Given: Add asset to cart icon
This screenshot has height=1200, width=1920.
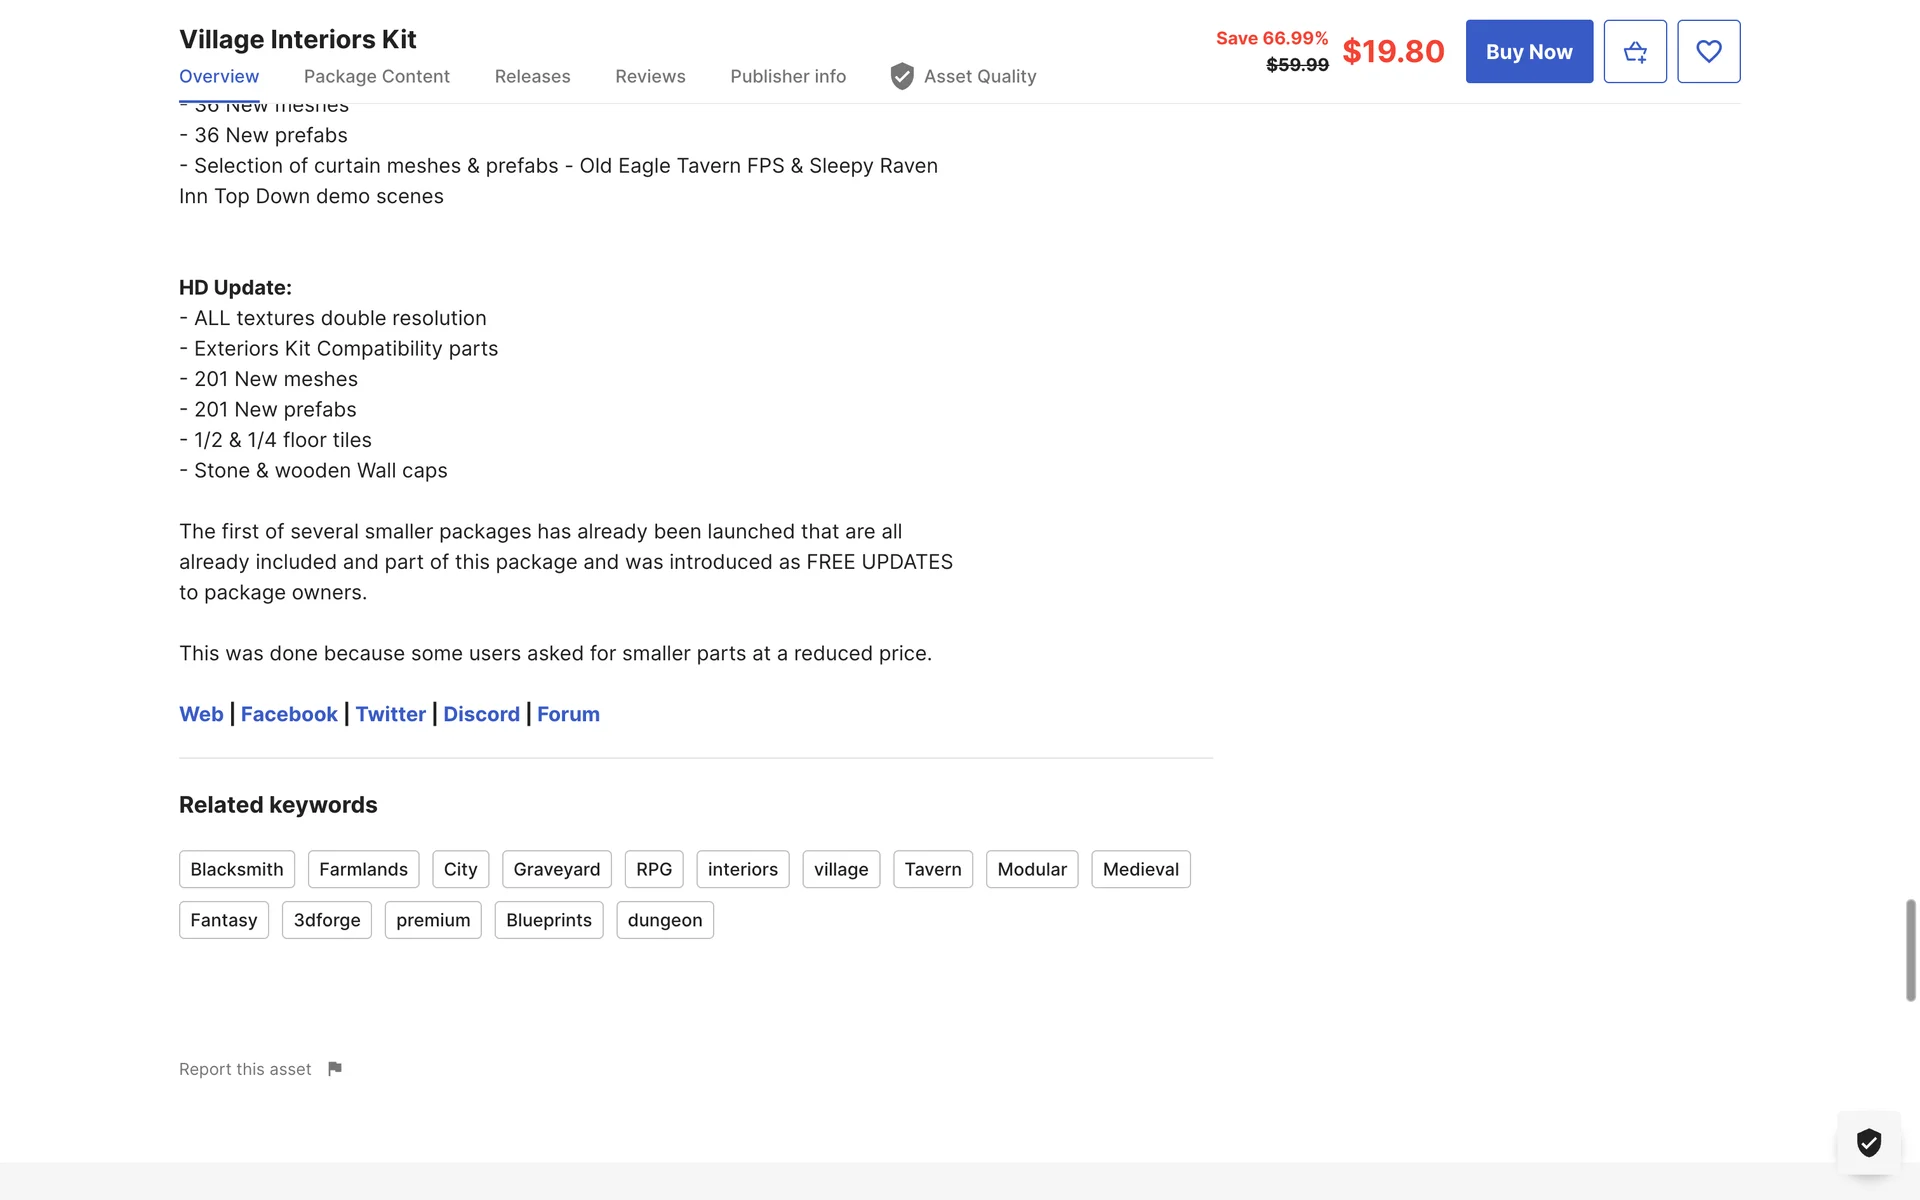Looking at the screenshot, I should click(x=1635, y=52).
